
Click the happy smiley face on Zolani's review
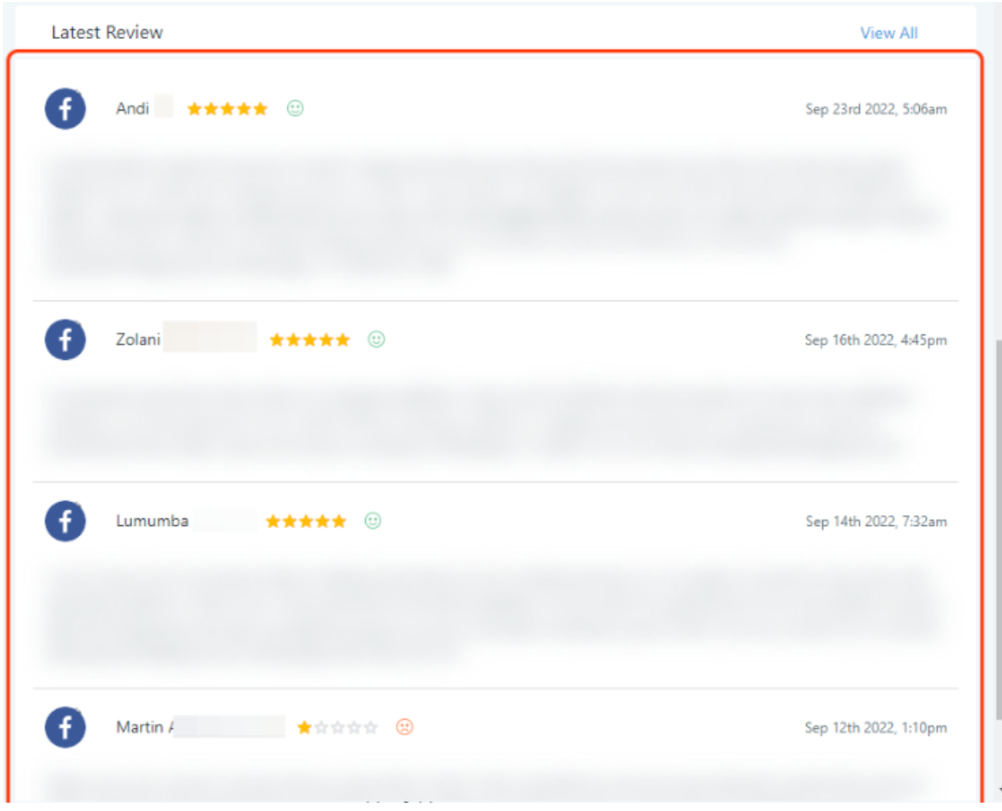click(376, 340)
